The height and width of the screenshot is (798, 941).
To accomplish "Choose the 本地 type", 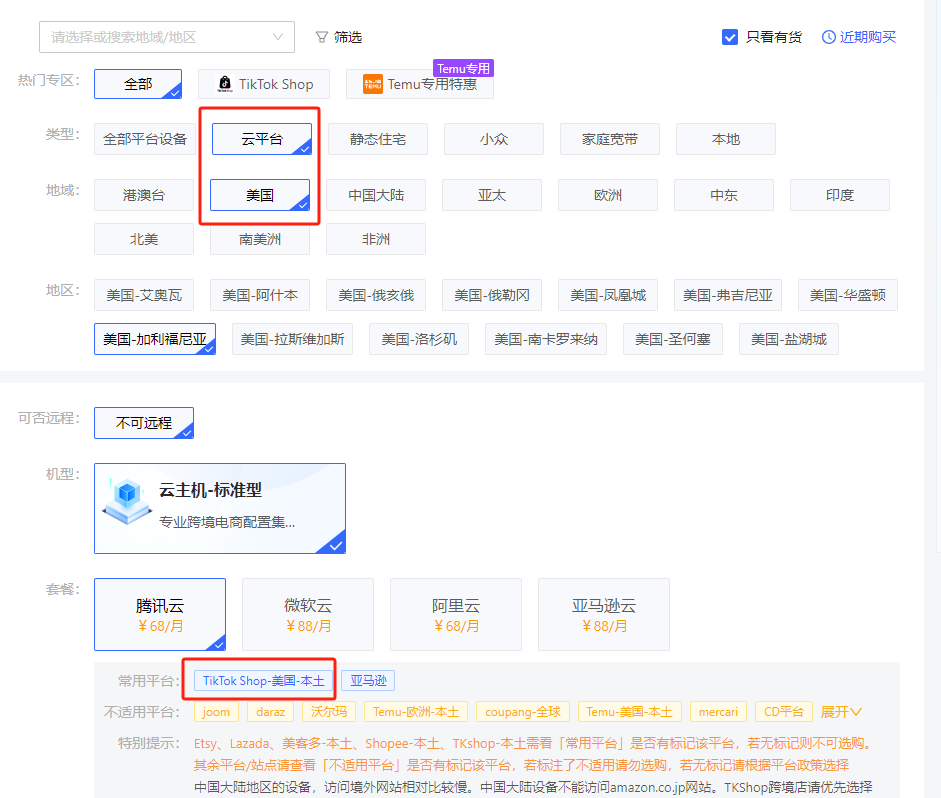I will click(726, 139).
